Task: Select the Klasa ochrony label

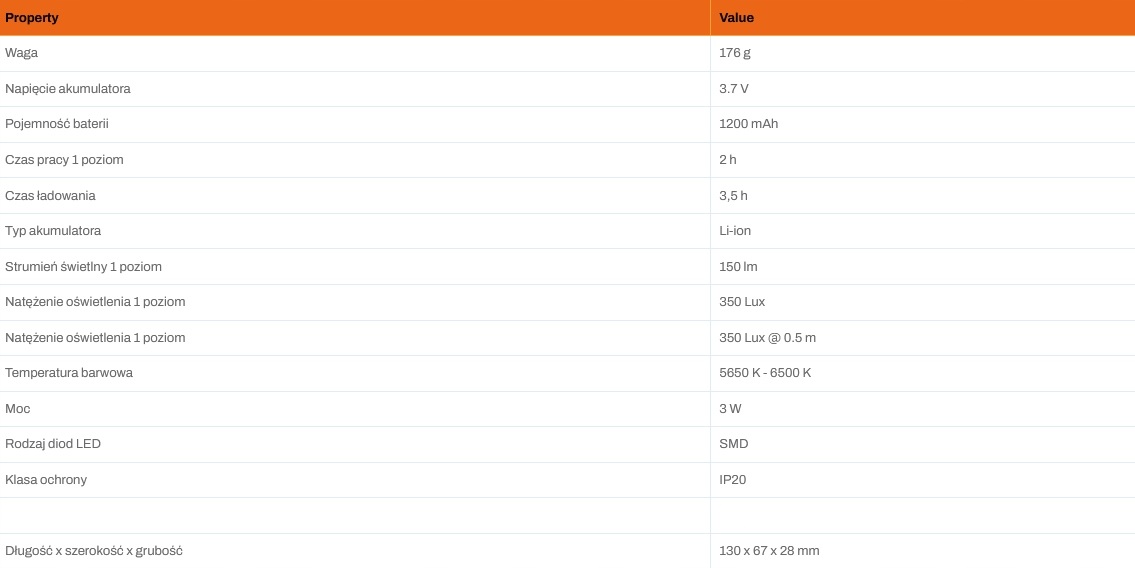Action: (x=46, y=480)
